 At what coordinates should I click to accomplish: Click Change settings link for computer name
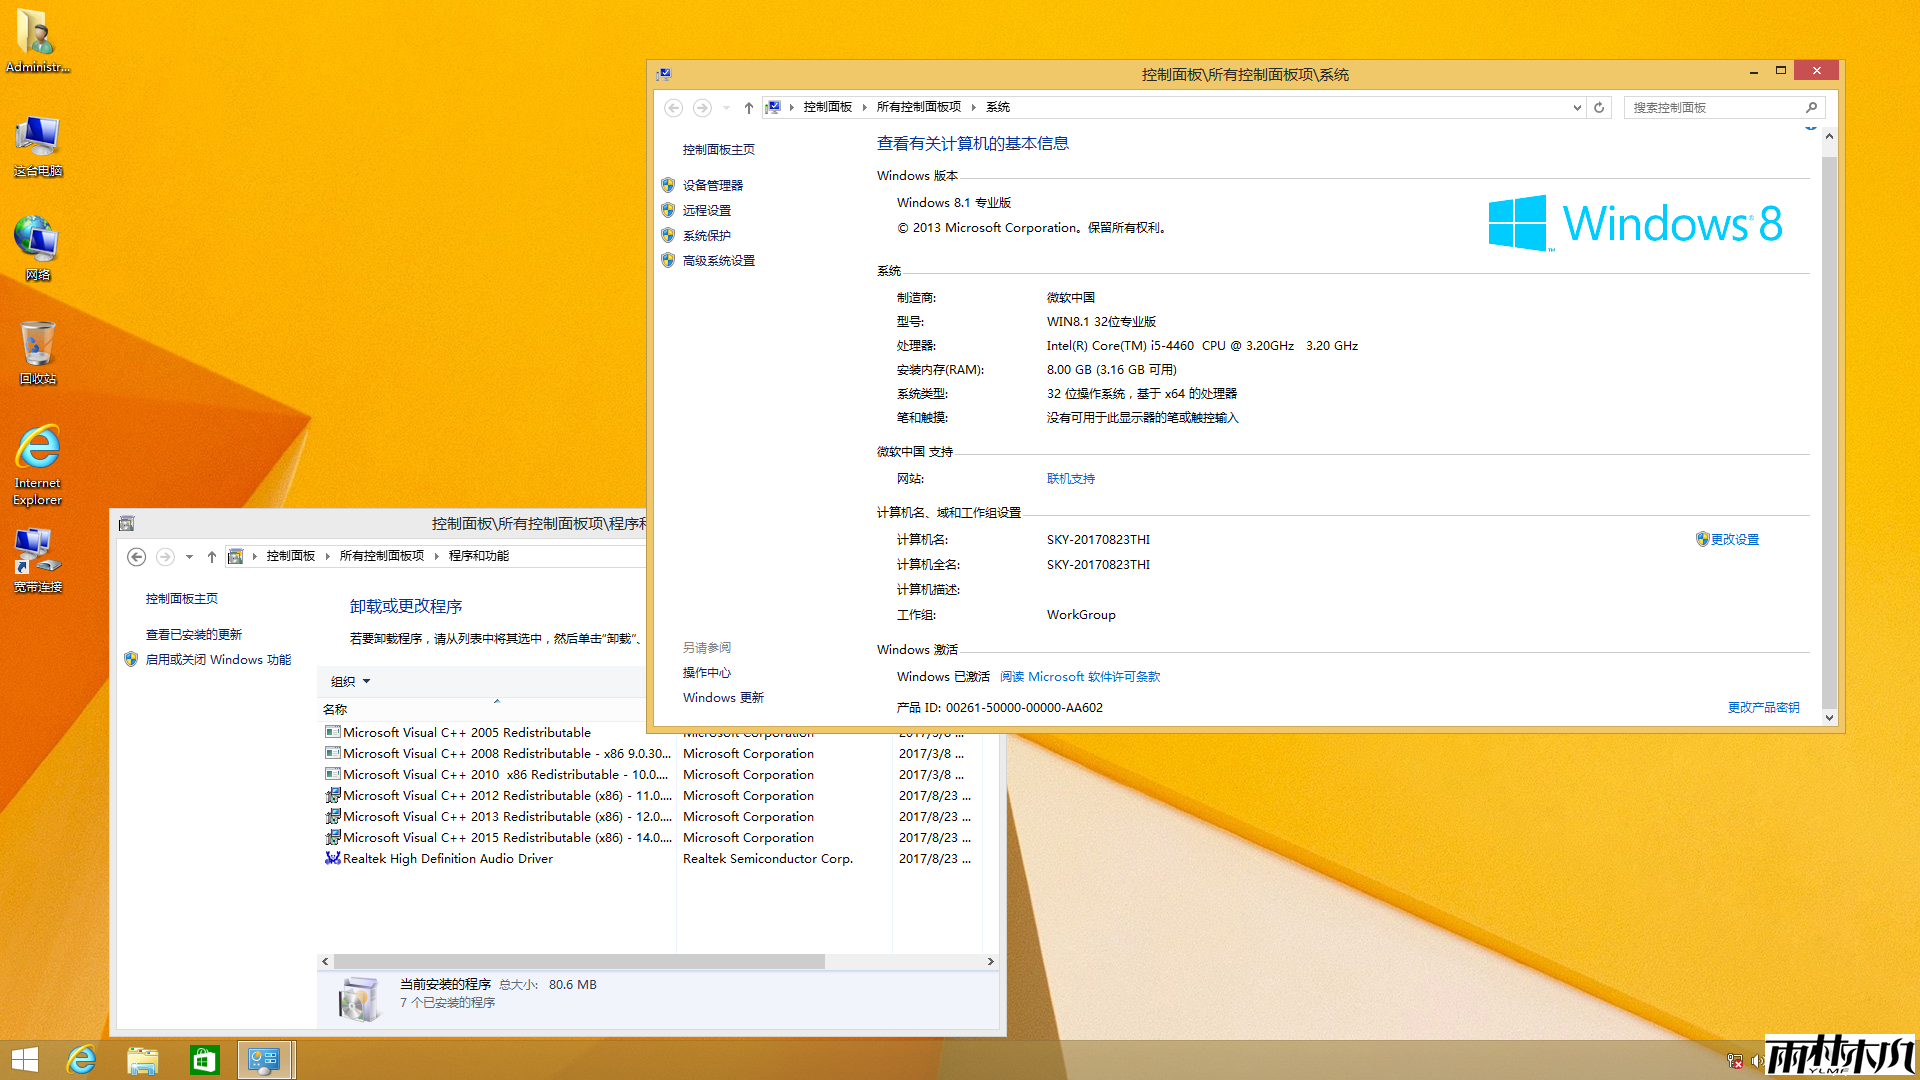[1733, 539]
